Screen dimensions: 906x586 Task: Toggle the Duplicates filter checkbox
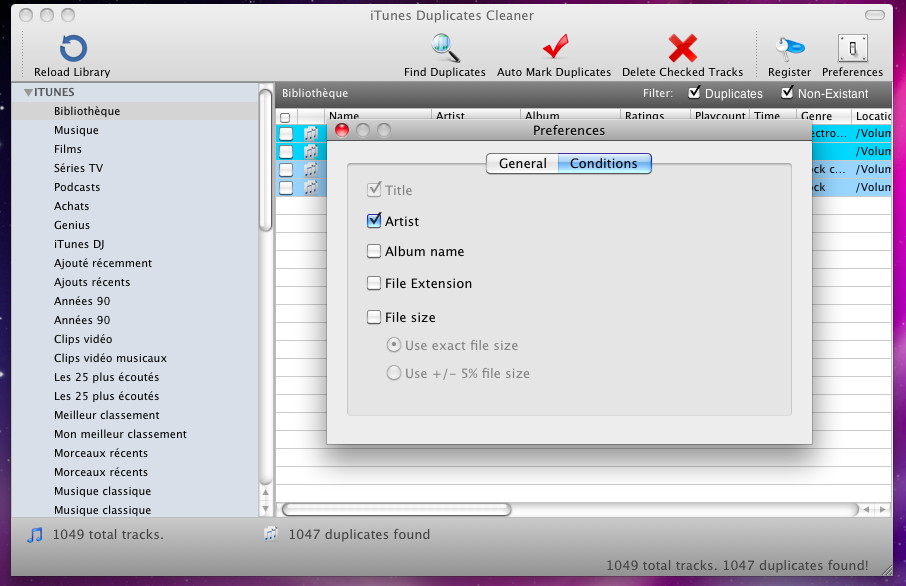click(x=694, y=92)
